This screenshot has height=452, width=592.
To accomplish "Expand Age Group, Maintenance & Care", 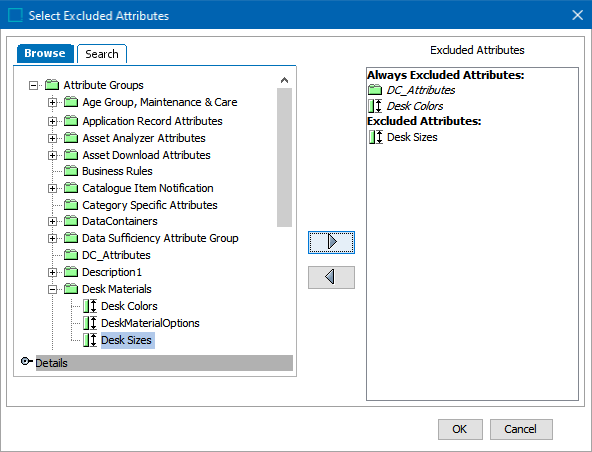I will pos(52,102).
